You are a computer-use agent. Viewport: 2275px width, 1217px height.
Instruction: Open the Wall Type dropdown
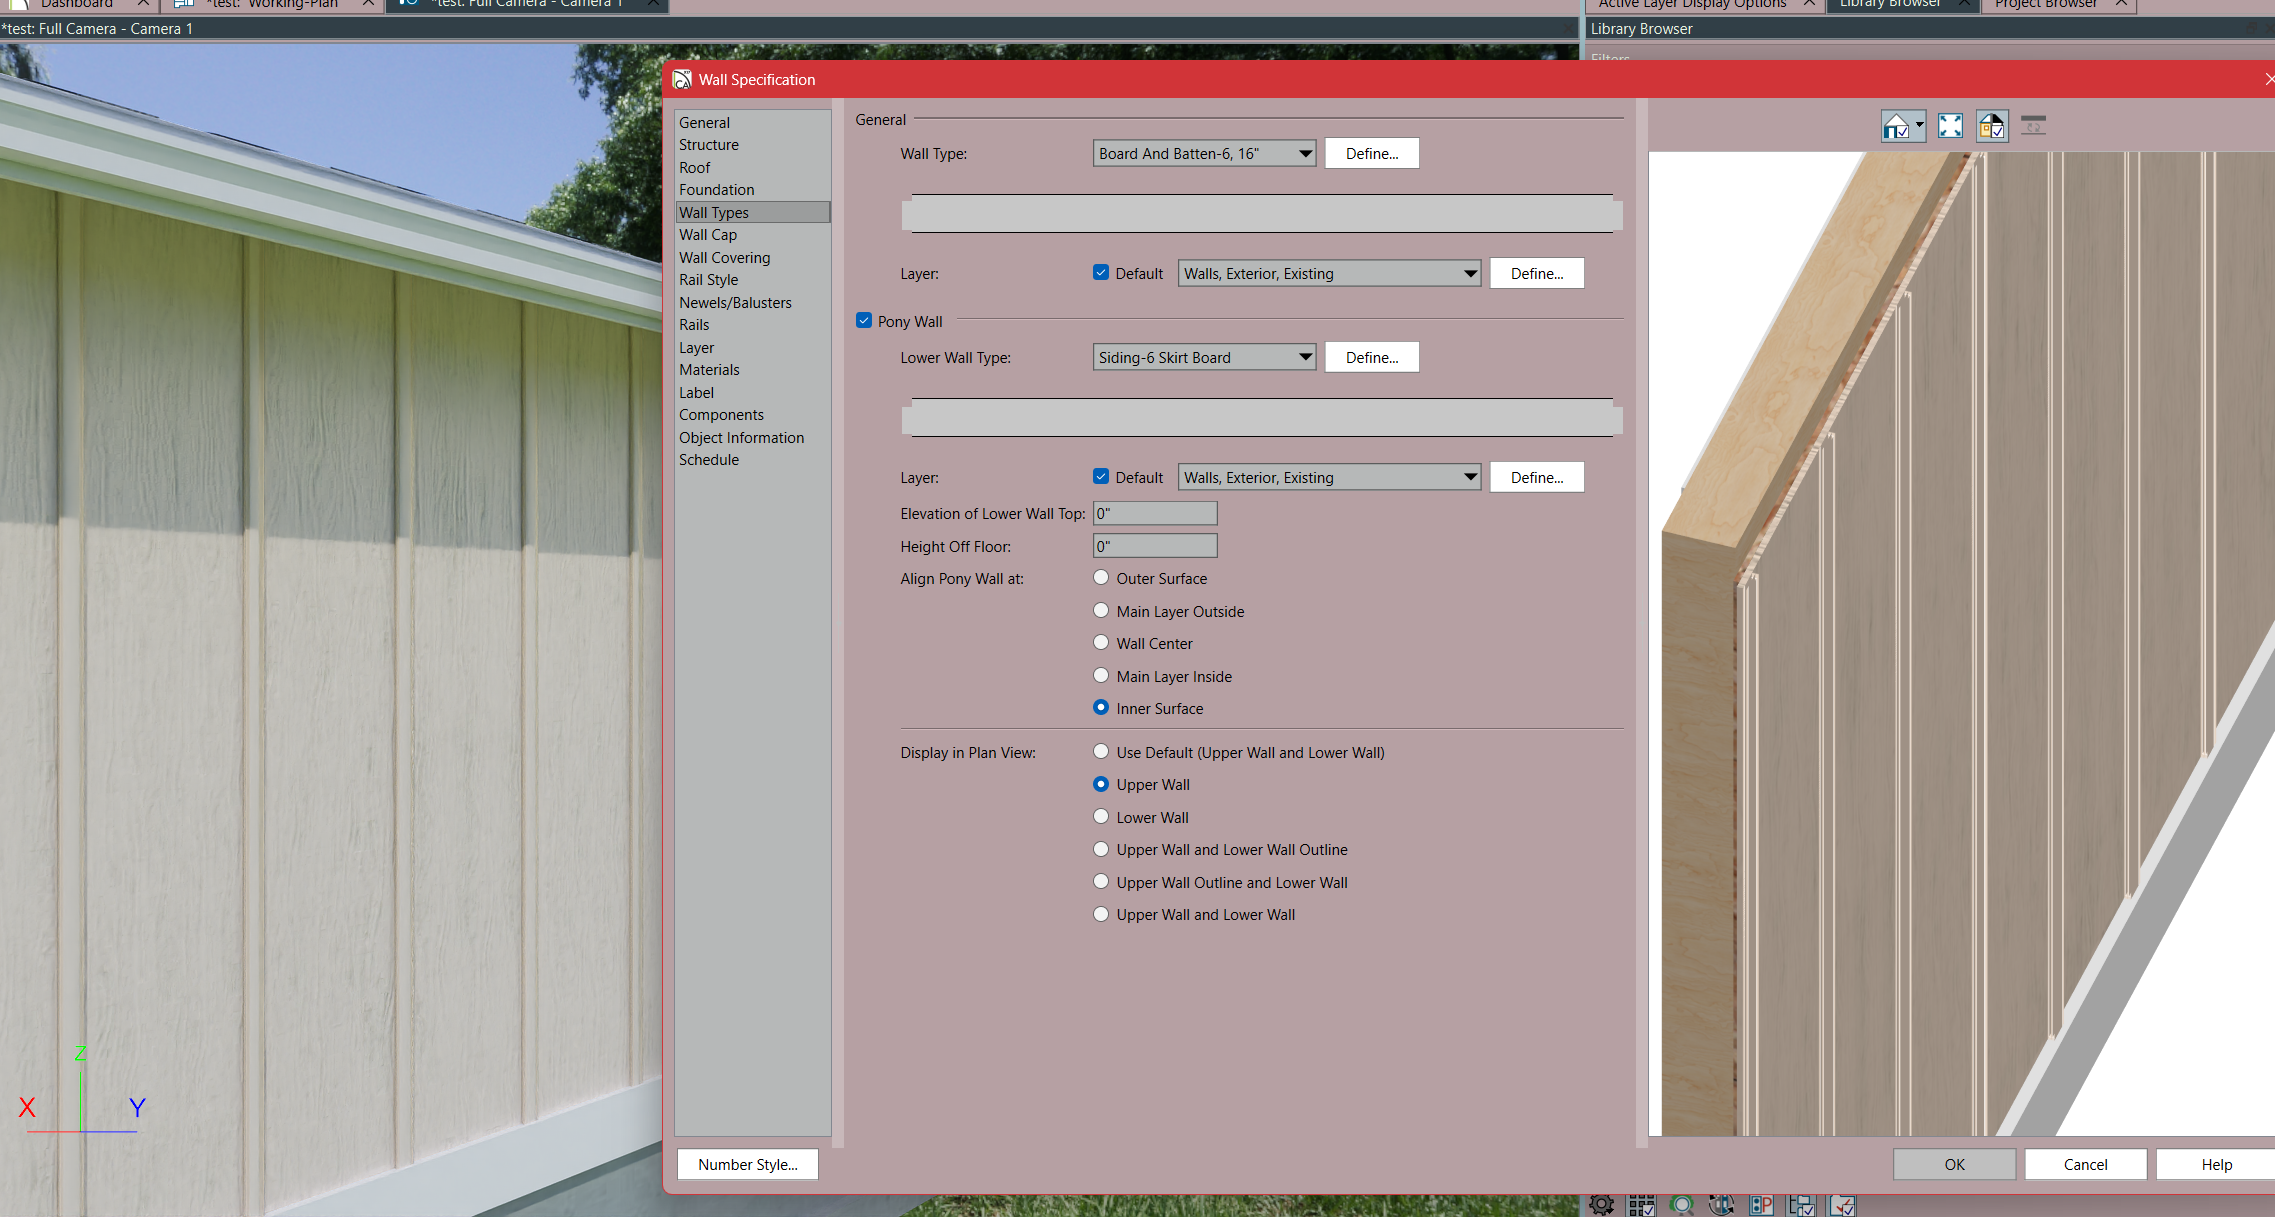point(1204,154)
